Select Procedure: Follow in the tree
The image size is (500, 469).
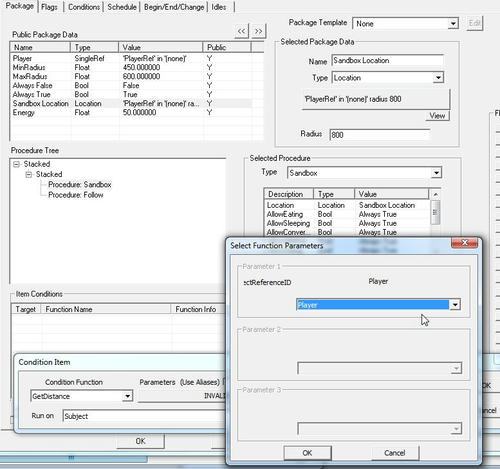[x=76, y=195]
